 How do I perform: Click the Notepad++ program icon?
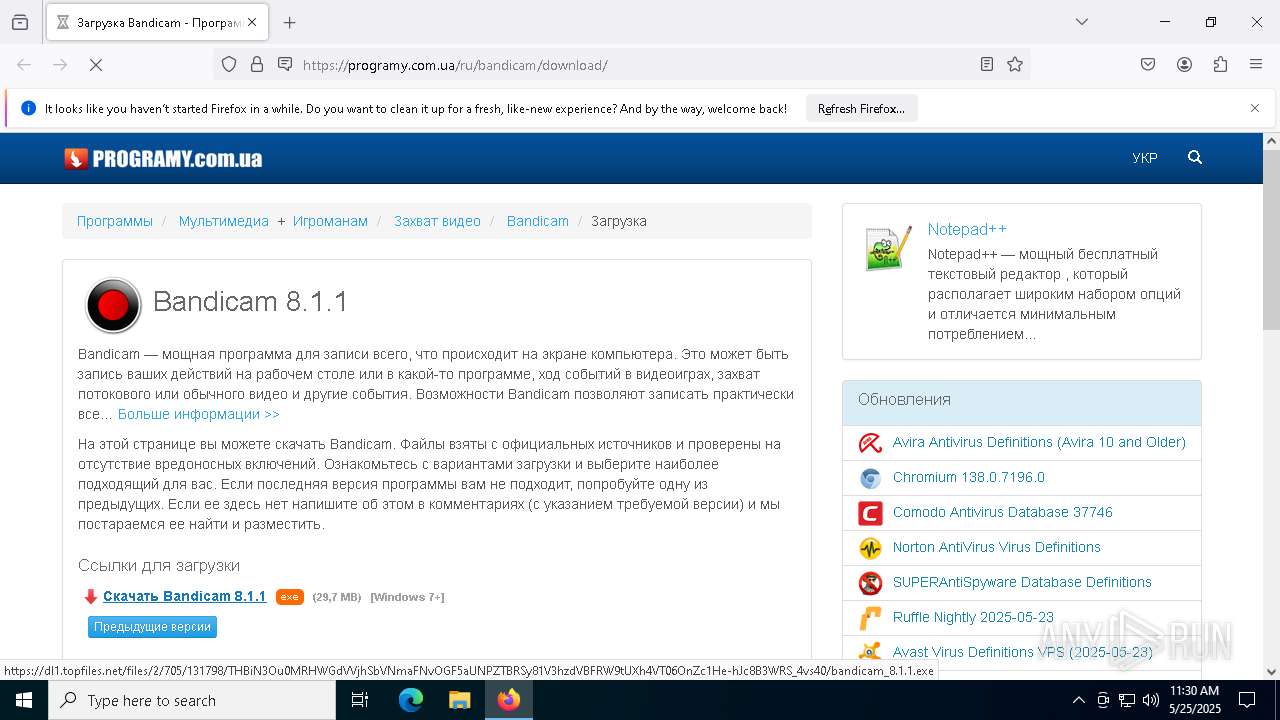tap(888, 248)
